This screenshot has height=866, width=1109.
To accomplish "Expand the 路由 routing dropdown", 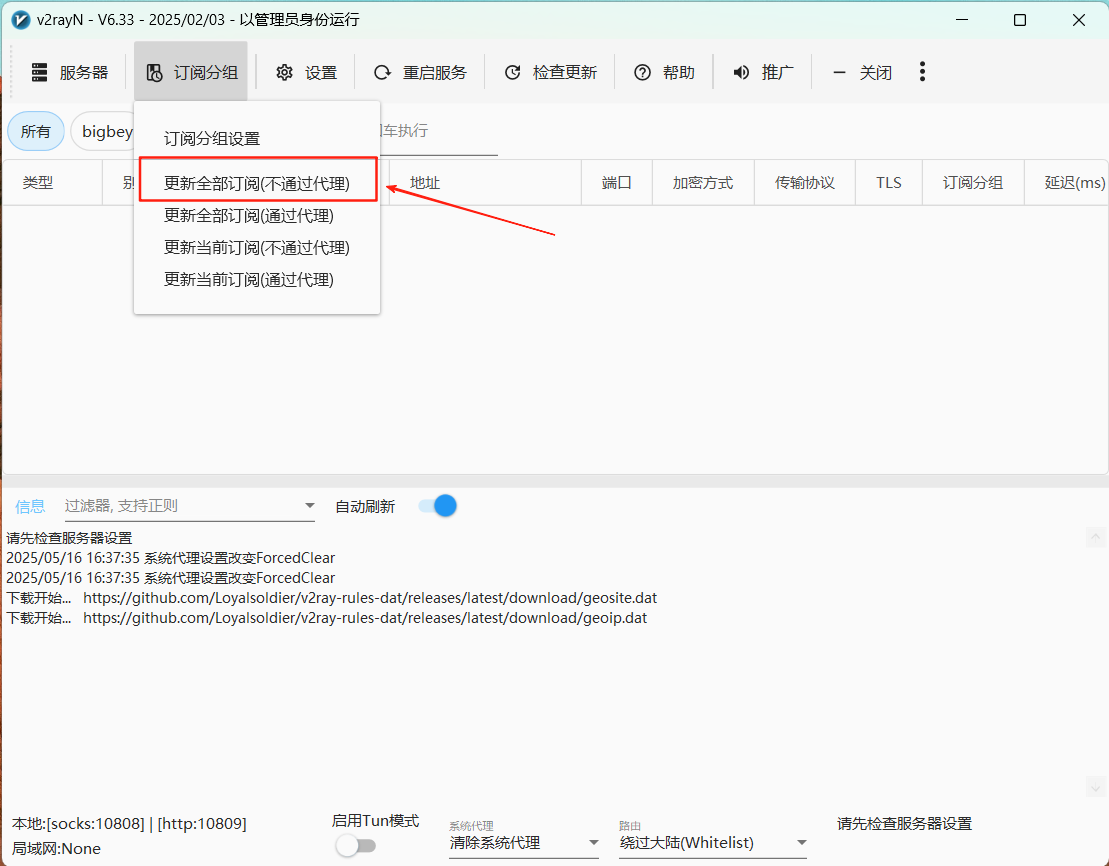I will [x=803, y=843].
